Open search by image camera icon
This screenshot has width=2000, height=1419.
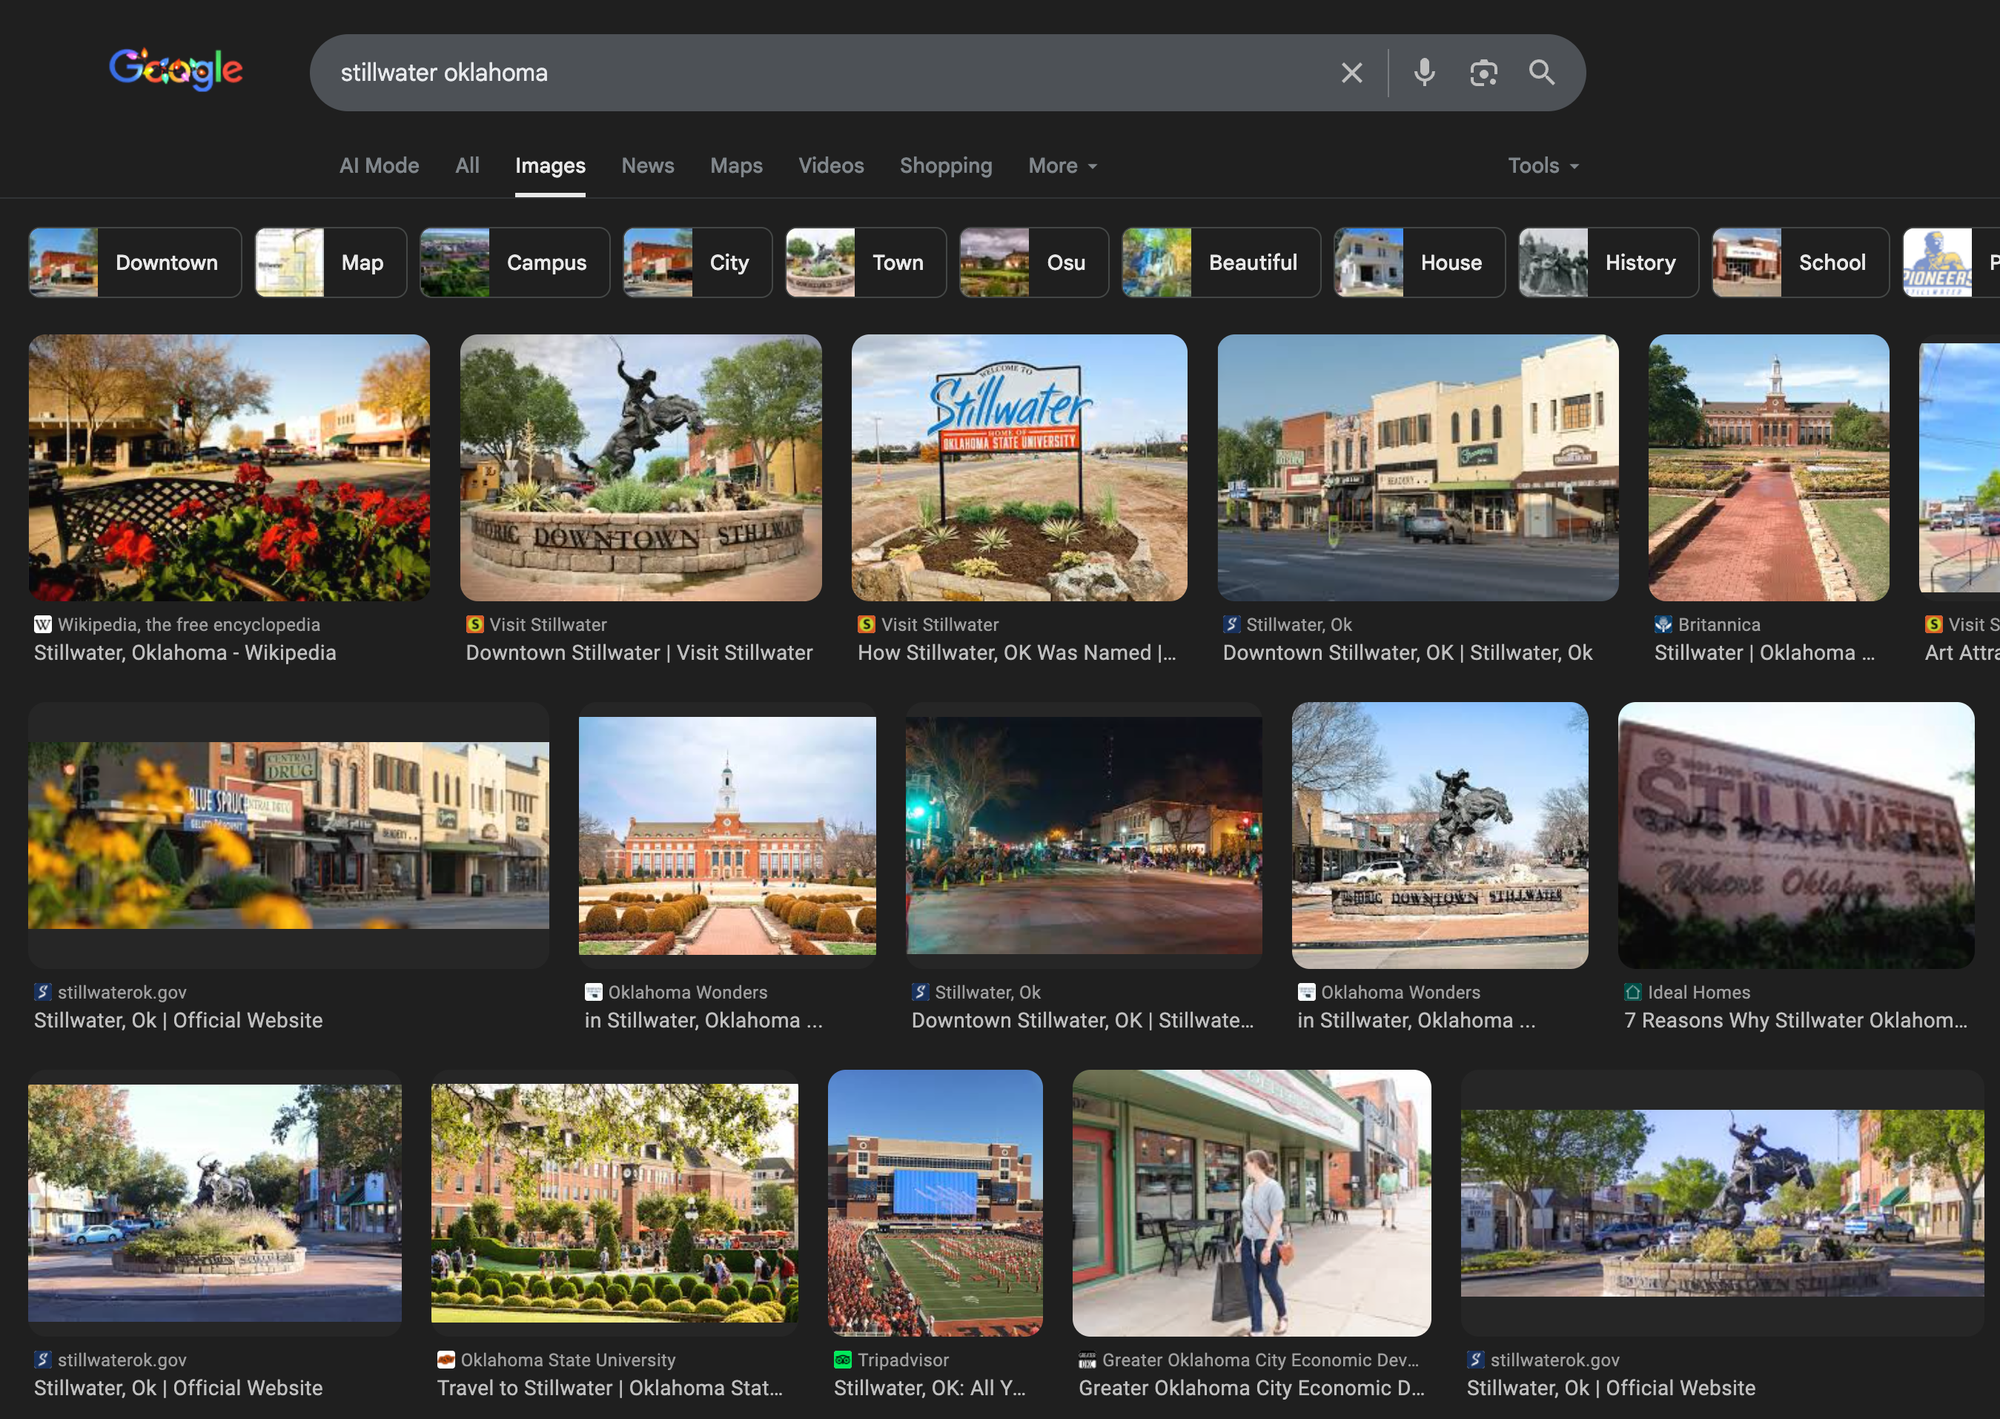tap(1483, 73)
